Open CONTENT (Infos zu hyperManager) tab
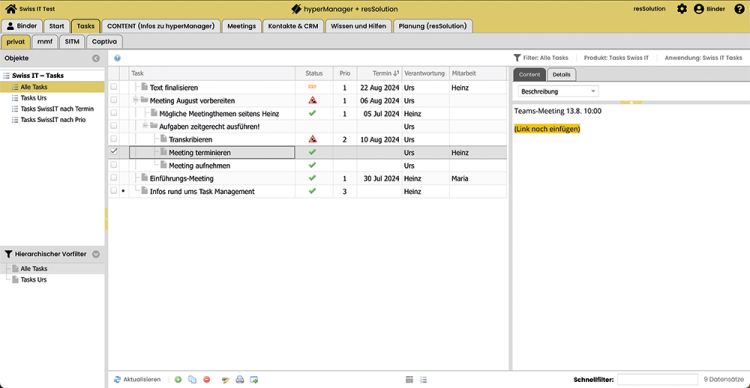 161,26
